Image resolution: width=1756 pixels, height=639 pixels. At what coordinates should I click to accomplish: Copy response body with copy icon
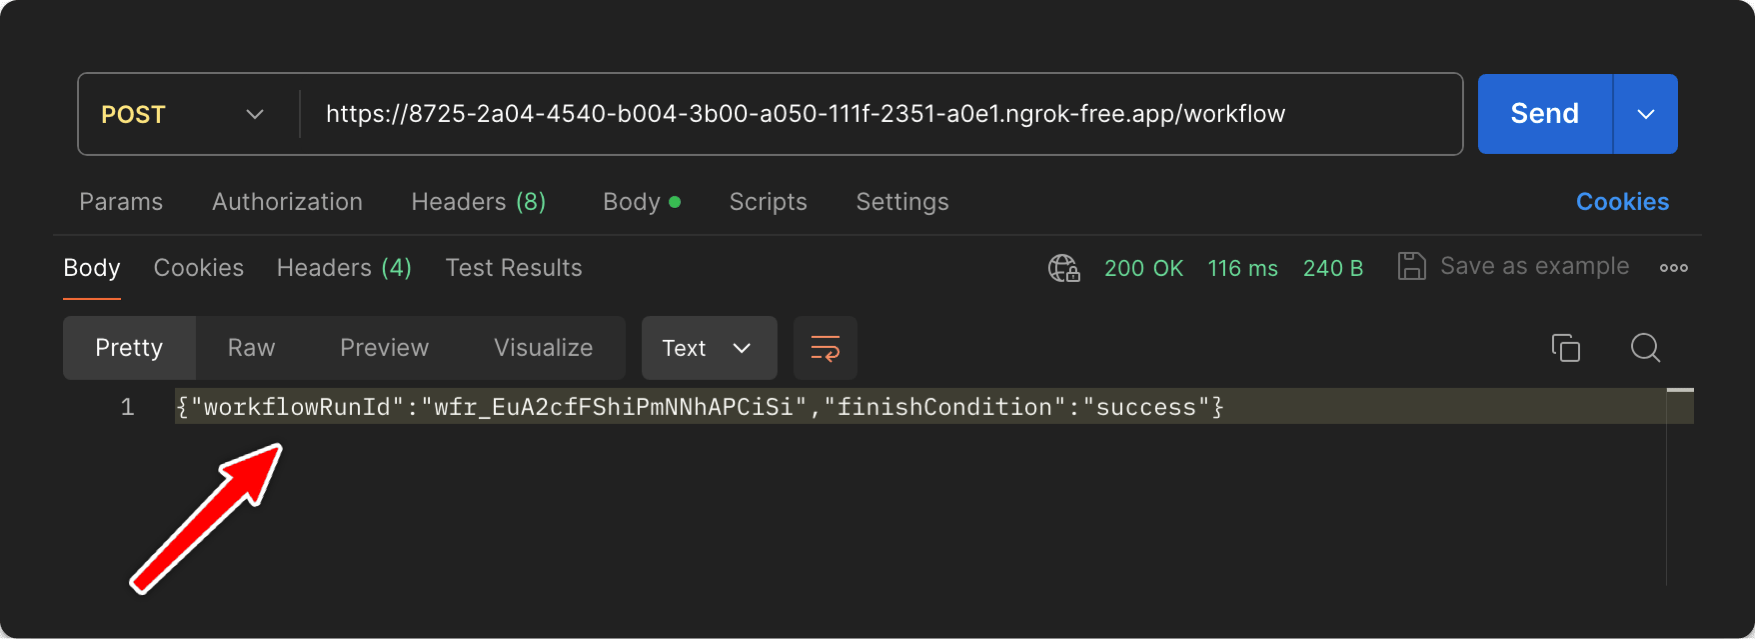pyautogui.click(x=1566, y=348)
